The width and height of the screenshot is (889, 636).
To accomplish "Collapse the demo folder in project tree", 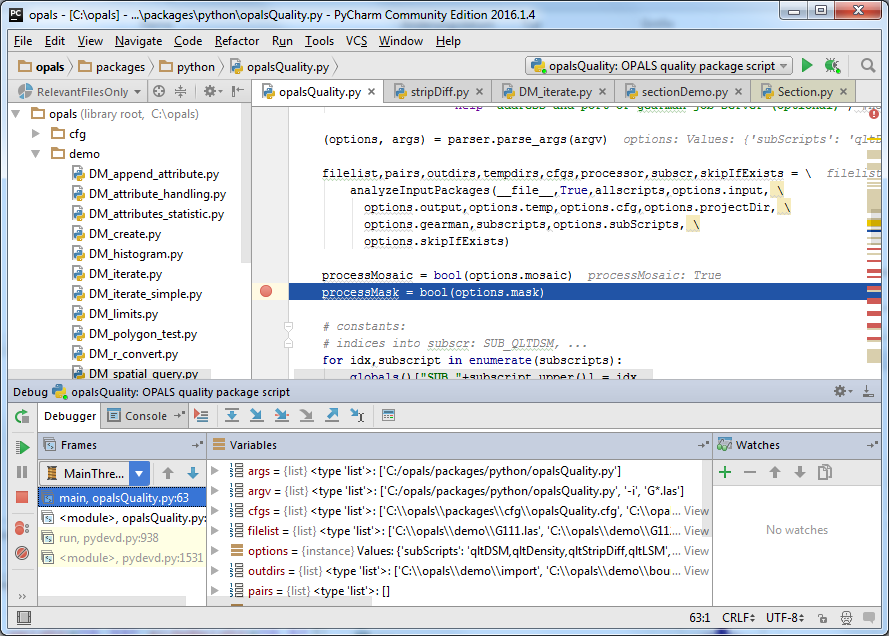I will click(35, 152).
